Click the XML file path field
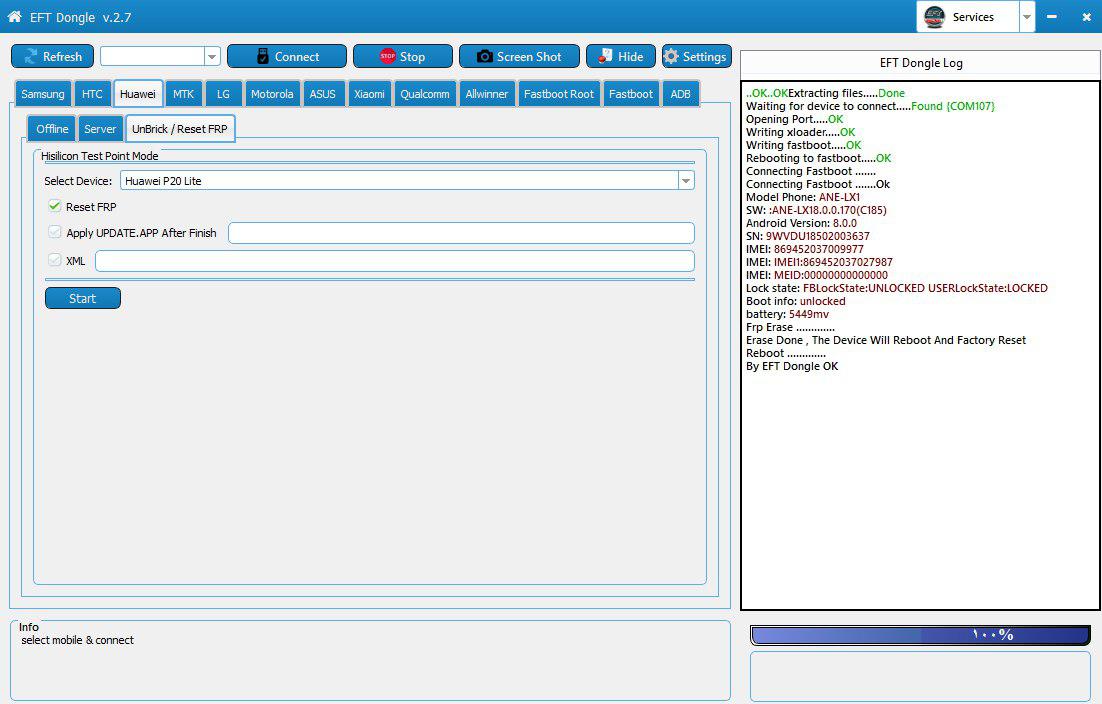 [x=394, y=261]
